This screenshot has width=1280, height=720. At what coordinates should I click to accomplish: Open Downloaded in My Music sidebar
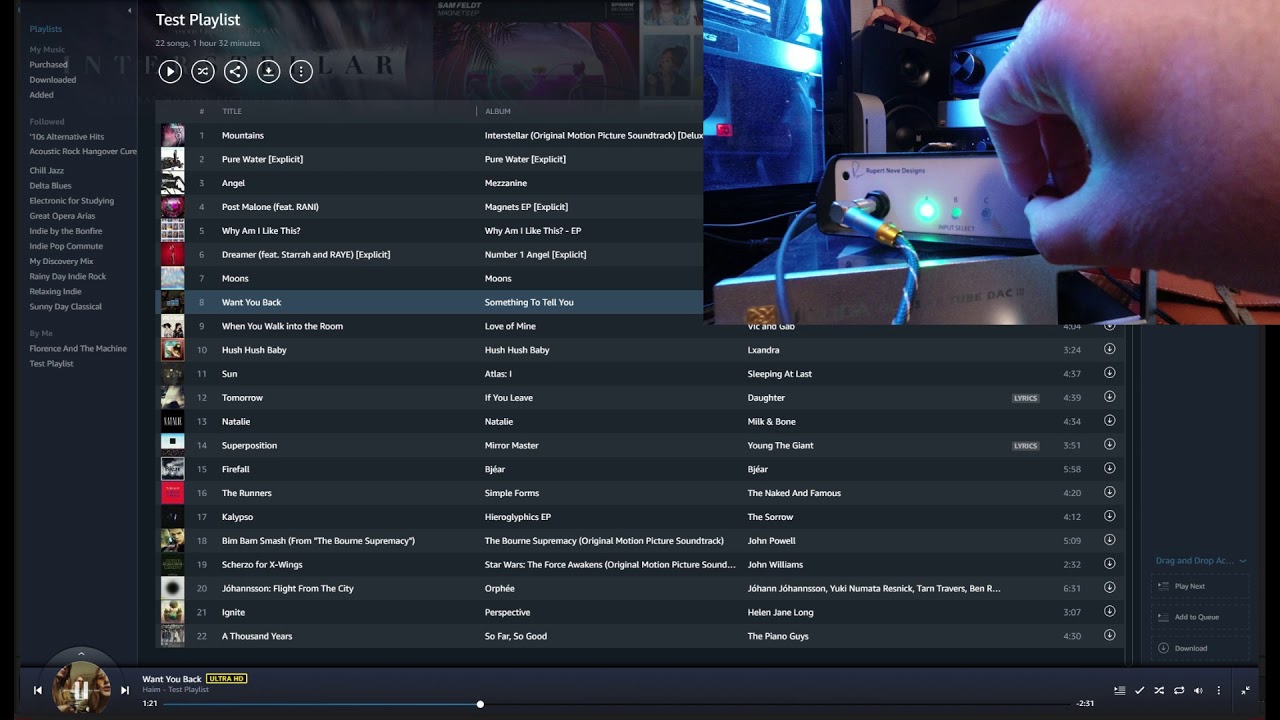tap(53, 79)
